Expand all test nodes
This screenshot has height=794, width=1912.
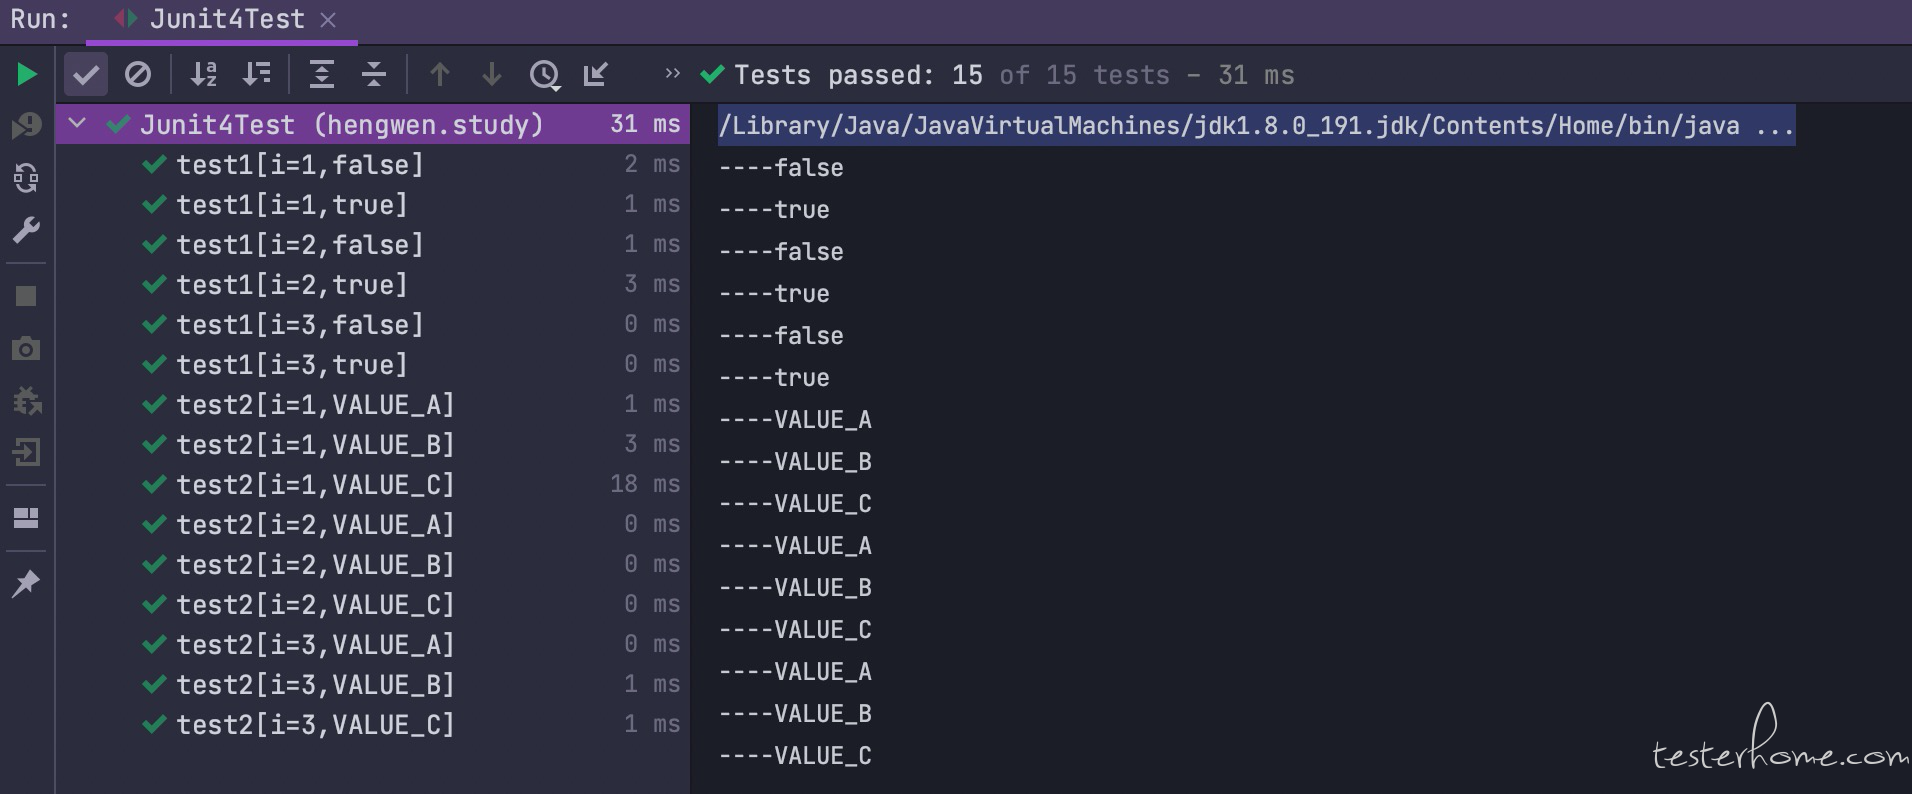pyautogui.click(x=321, y=74)
